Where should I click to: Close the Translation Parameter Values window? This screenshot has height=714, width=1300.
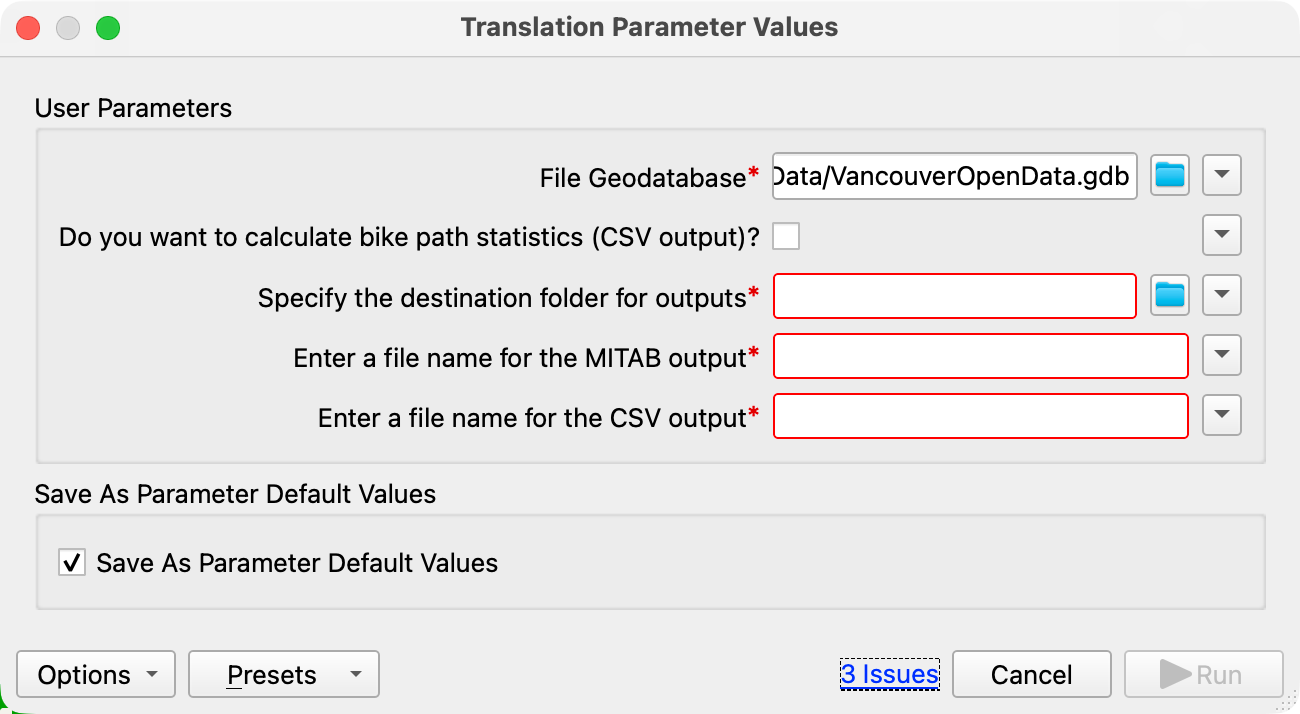click(28, 28)
